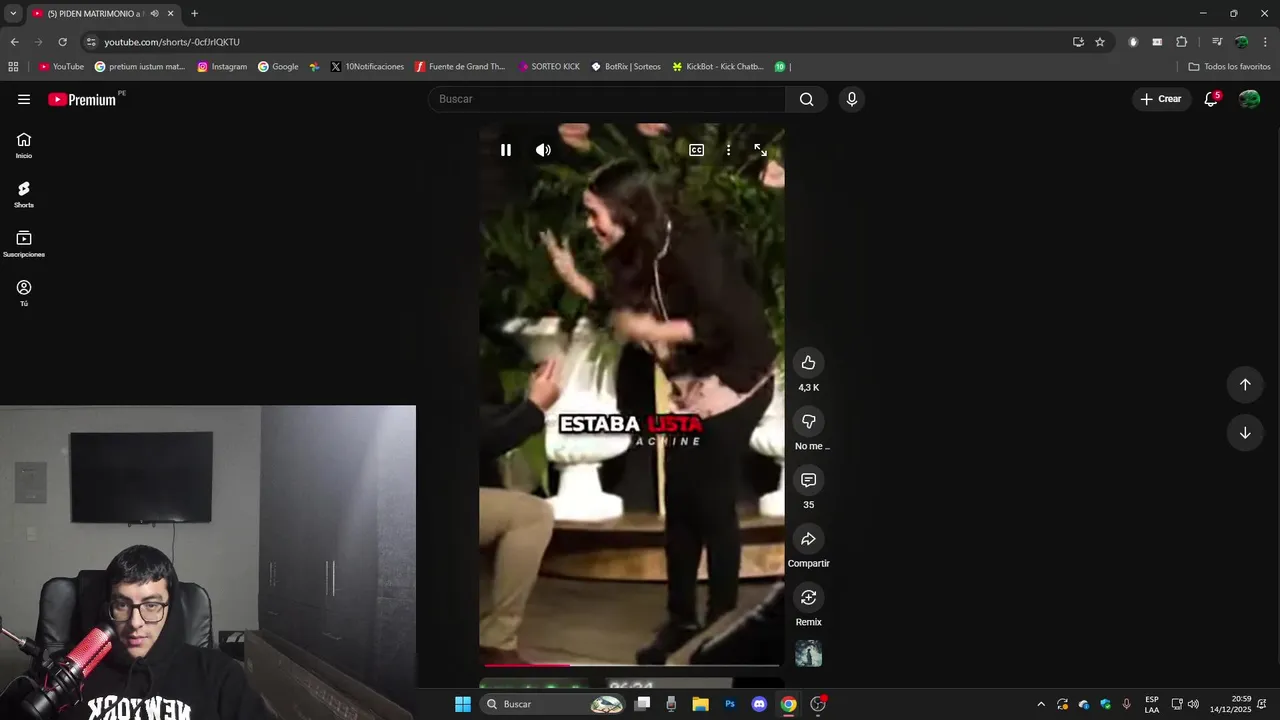
Task: Enter fullscreen on the Short player
Action: pyautogui.click(x=761, y=150)
